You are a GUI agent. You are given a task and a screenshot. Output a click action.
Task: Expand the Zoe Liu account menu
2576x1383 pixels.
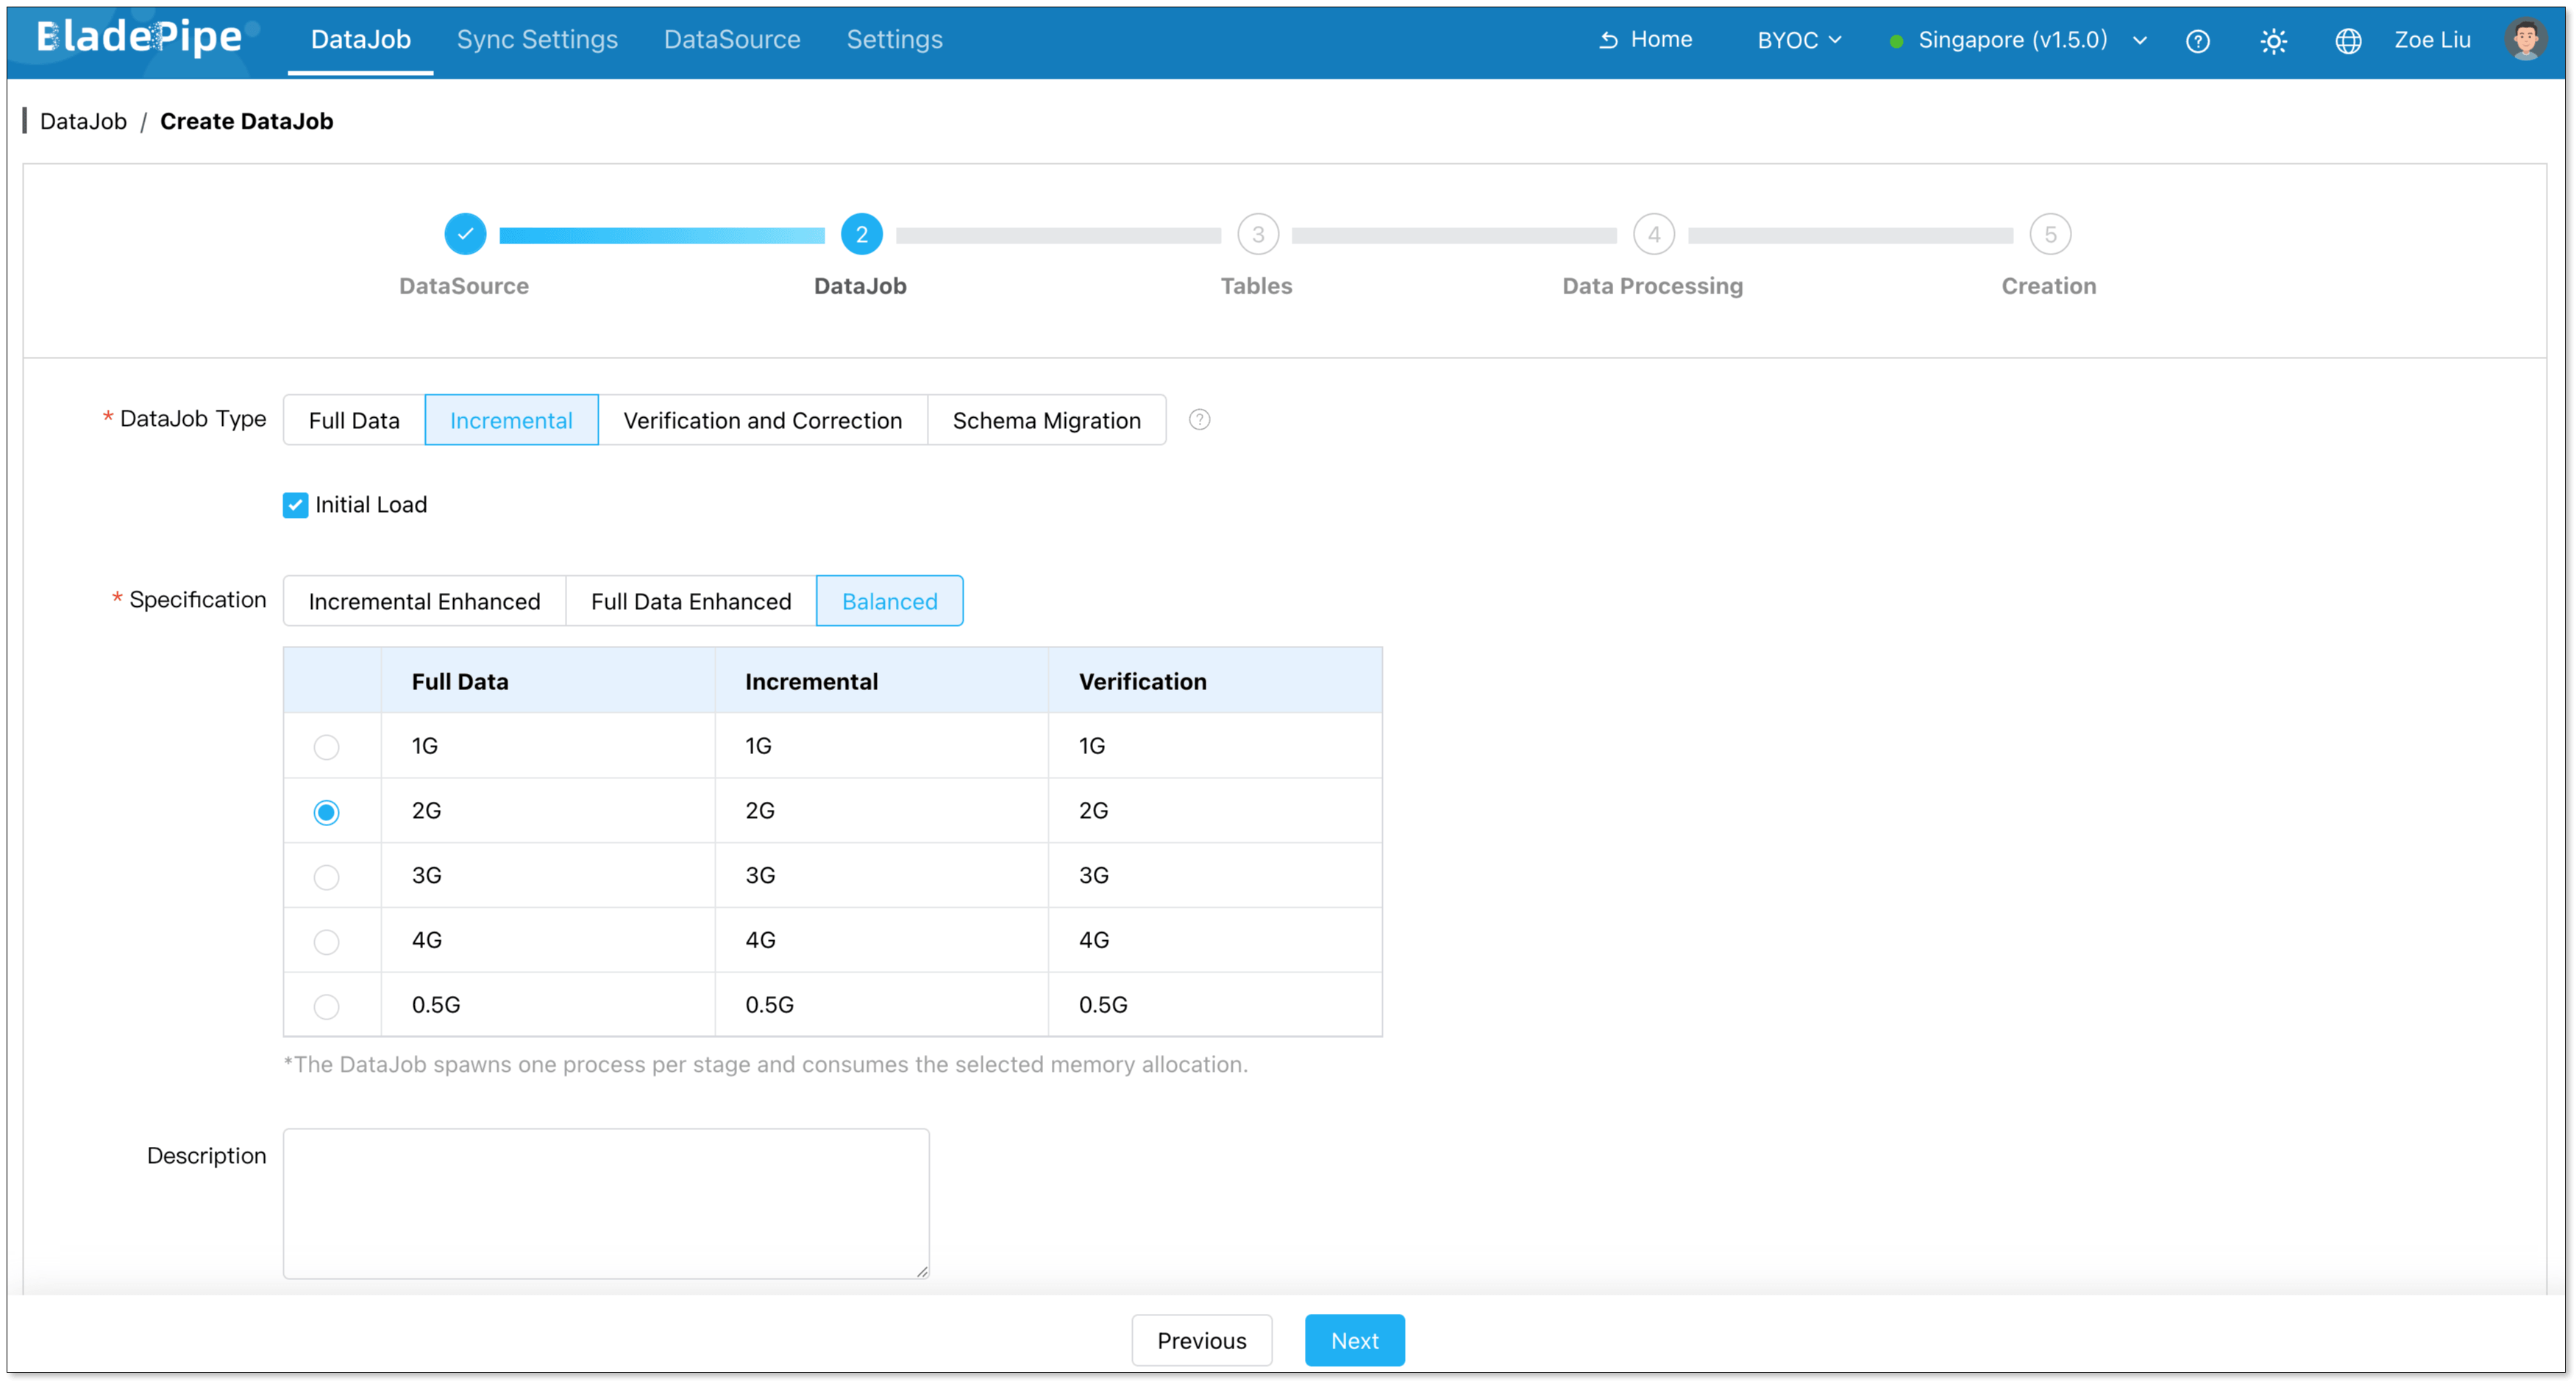click(x=2433, y=40)
